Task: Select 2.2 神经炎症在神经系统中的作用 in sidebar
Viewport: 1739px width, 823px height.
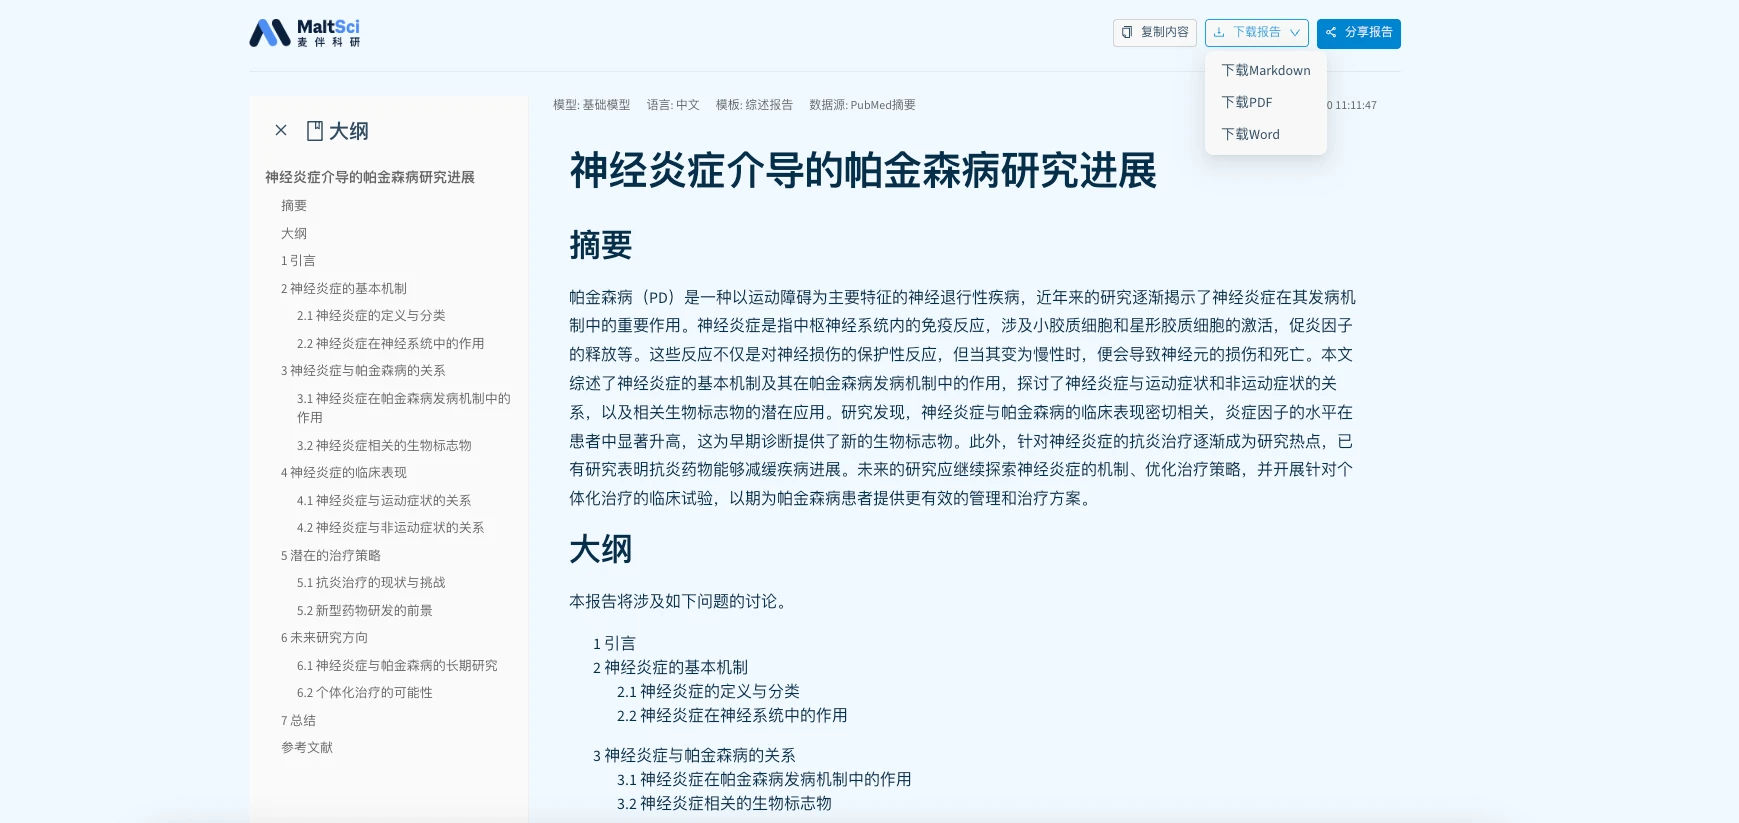Action: [x=390, y=343]
